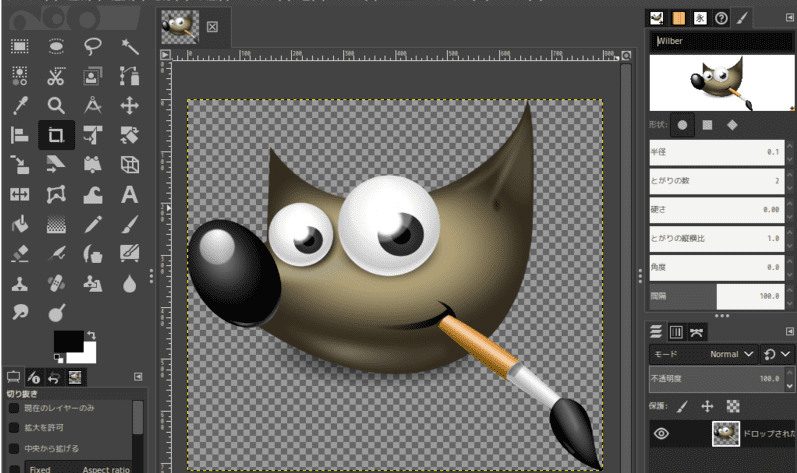Switch to the Tool Options tab

[x=14, y=377]
